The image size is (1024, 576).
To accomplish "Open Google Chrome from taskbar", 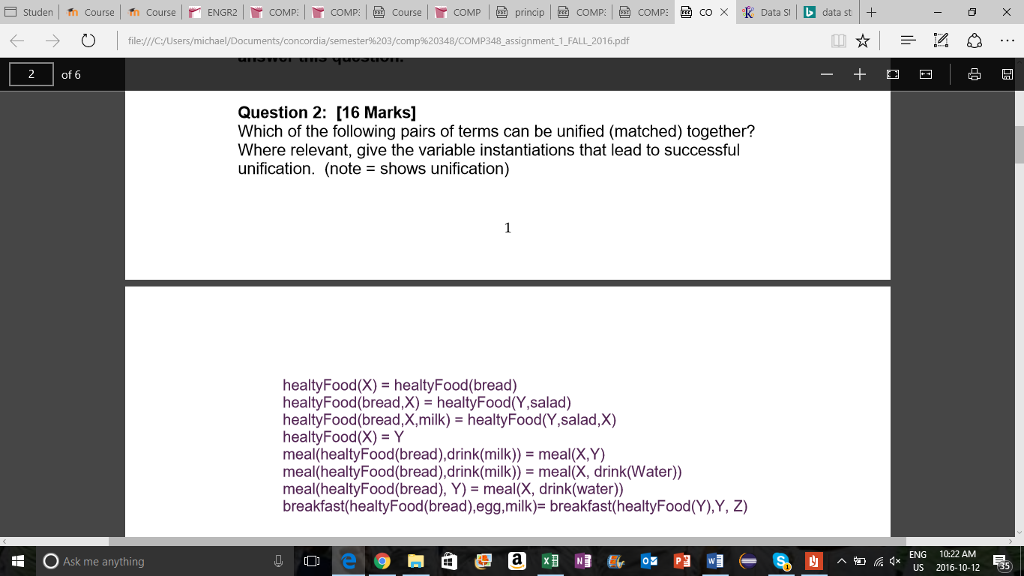I will (x=382, y=561).
